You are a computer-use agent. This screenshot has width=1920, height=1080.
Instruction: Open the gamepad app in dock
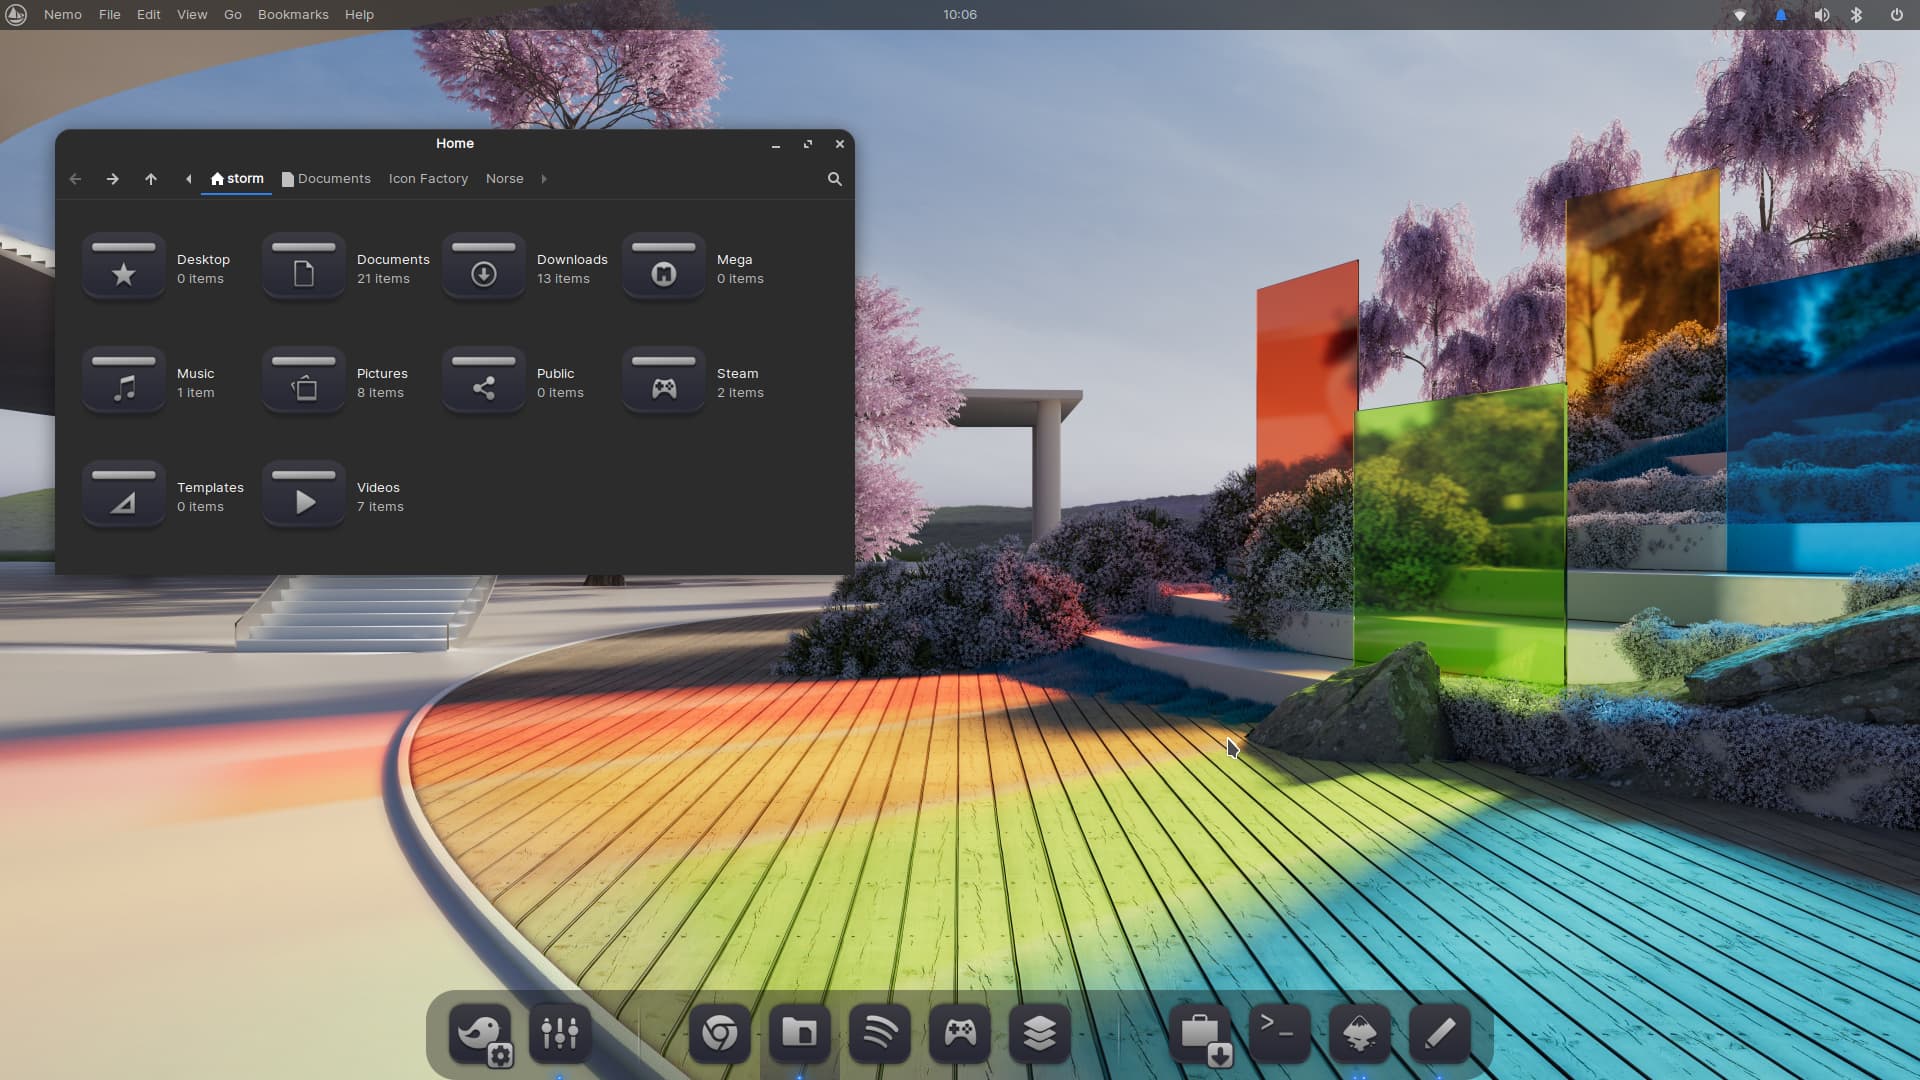point(960,1033)
